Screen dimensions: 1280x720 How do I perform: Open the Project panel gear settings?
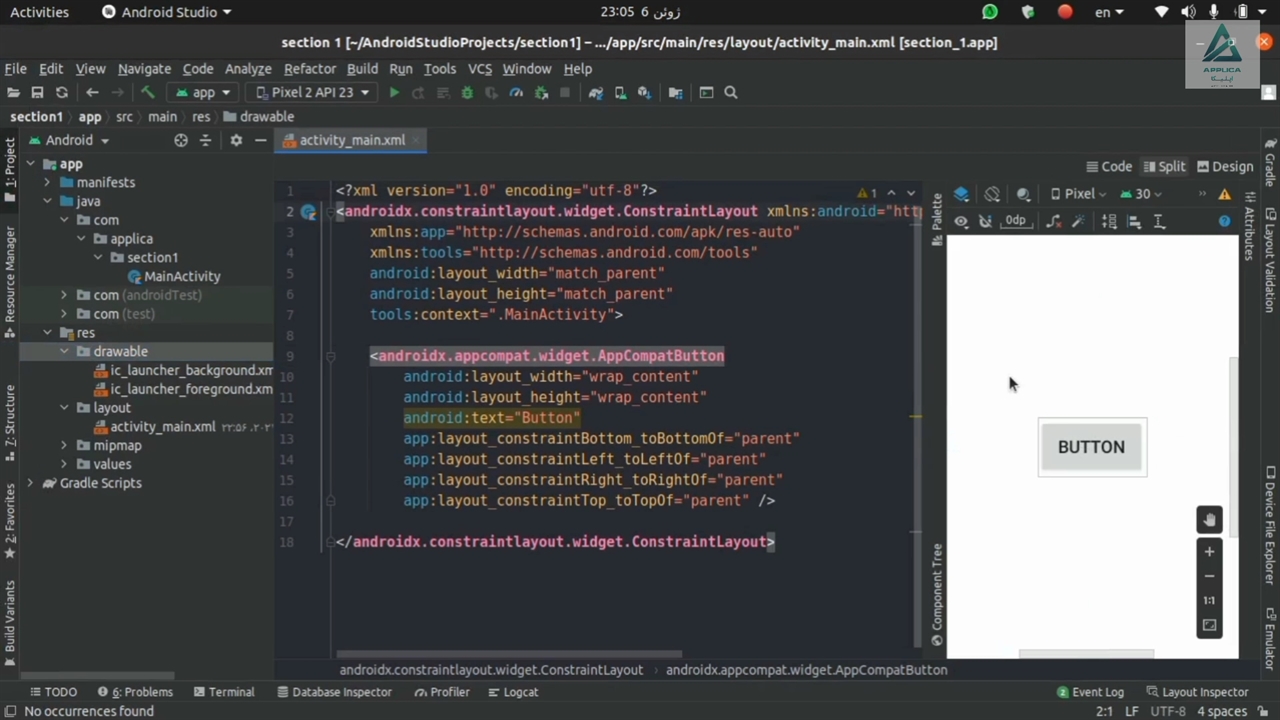[236, 140]
